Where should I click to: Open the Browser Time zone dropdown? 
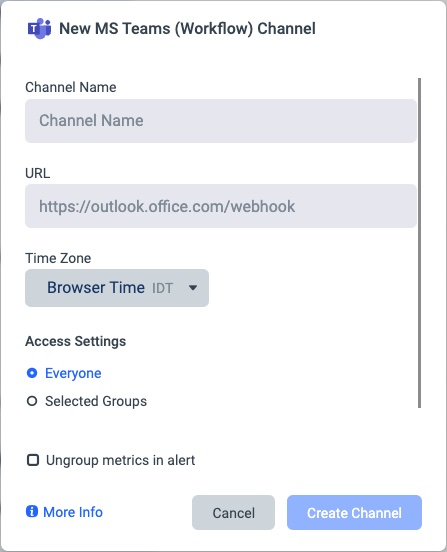[117, 288]
